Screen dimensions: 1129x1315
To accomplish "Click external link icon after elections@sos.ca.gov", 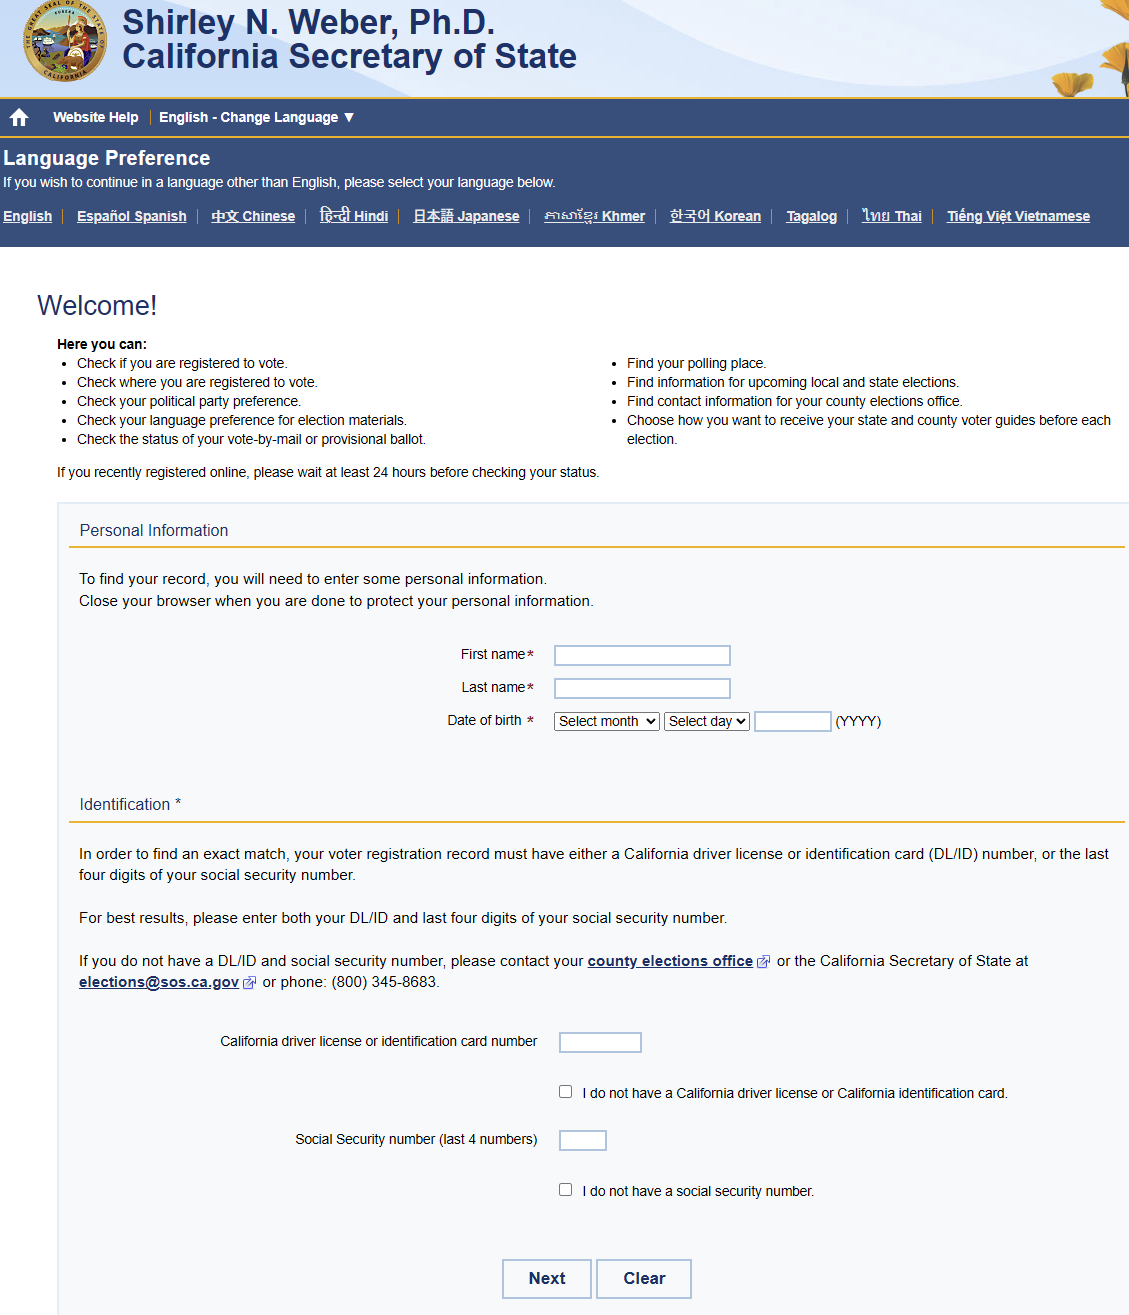I will click(x=250, y=983).
